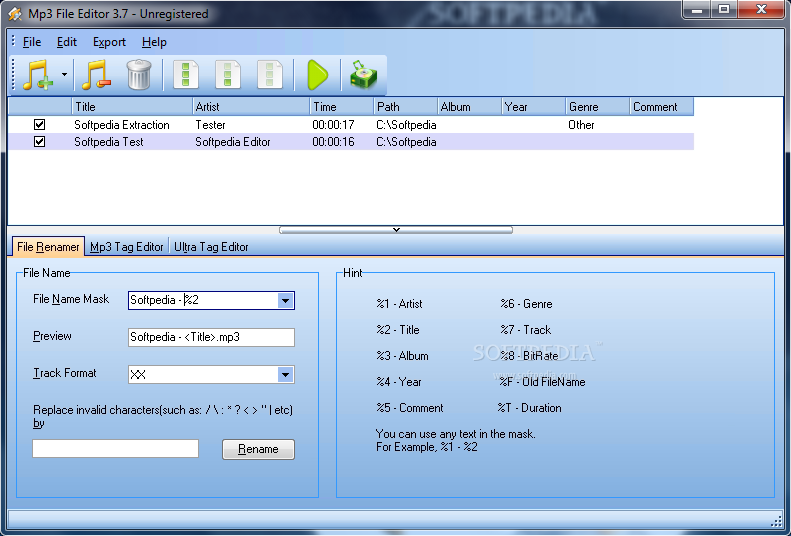Click the 00:00:16 time cell
791x536 pixels.
click(333, 142)
